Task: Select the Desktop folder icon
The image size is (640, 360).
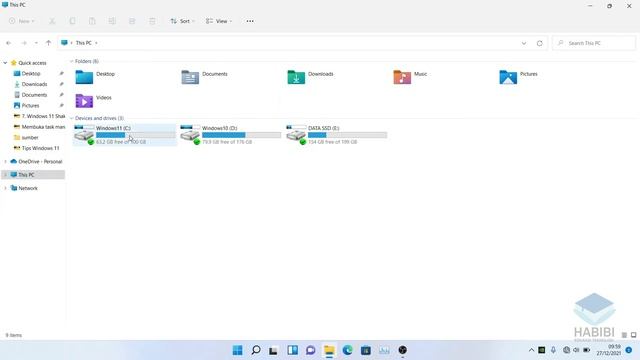Action: pyautogui.click(x=84, y=77)
